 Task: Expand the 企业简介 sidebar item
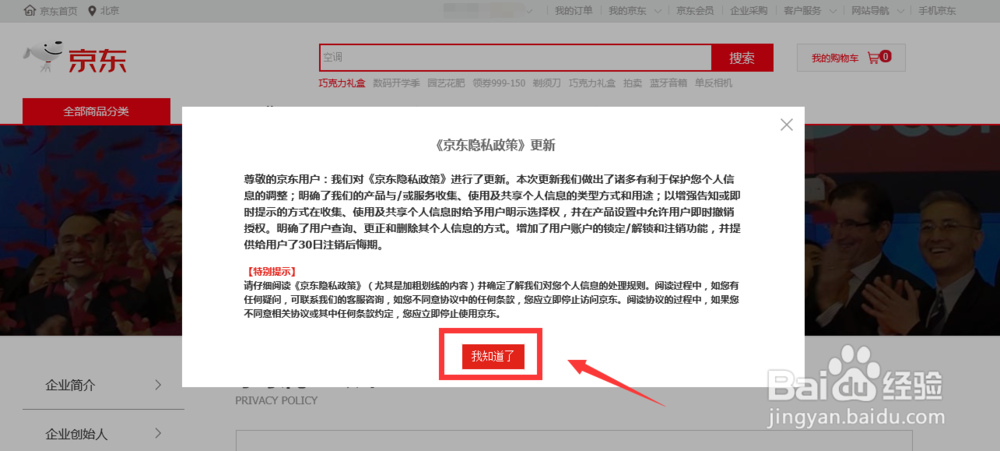(103, 385)
